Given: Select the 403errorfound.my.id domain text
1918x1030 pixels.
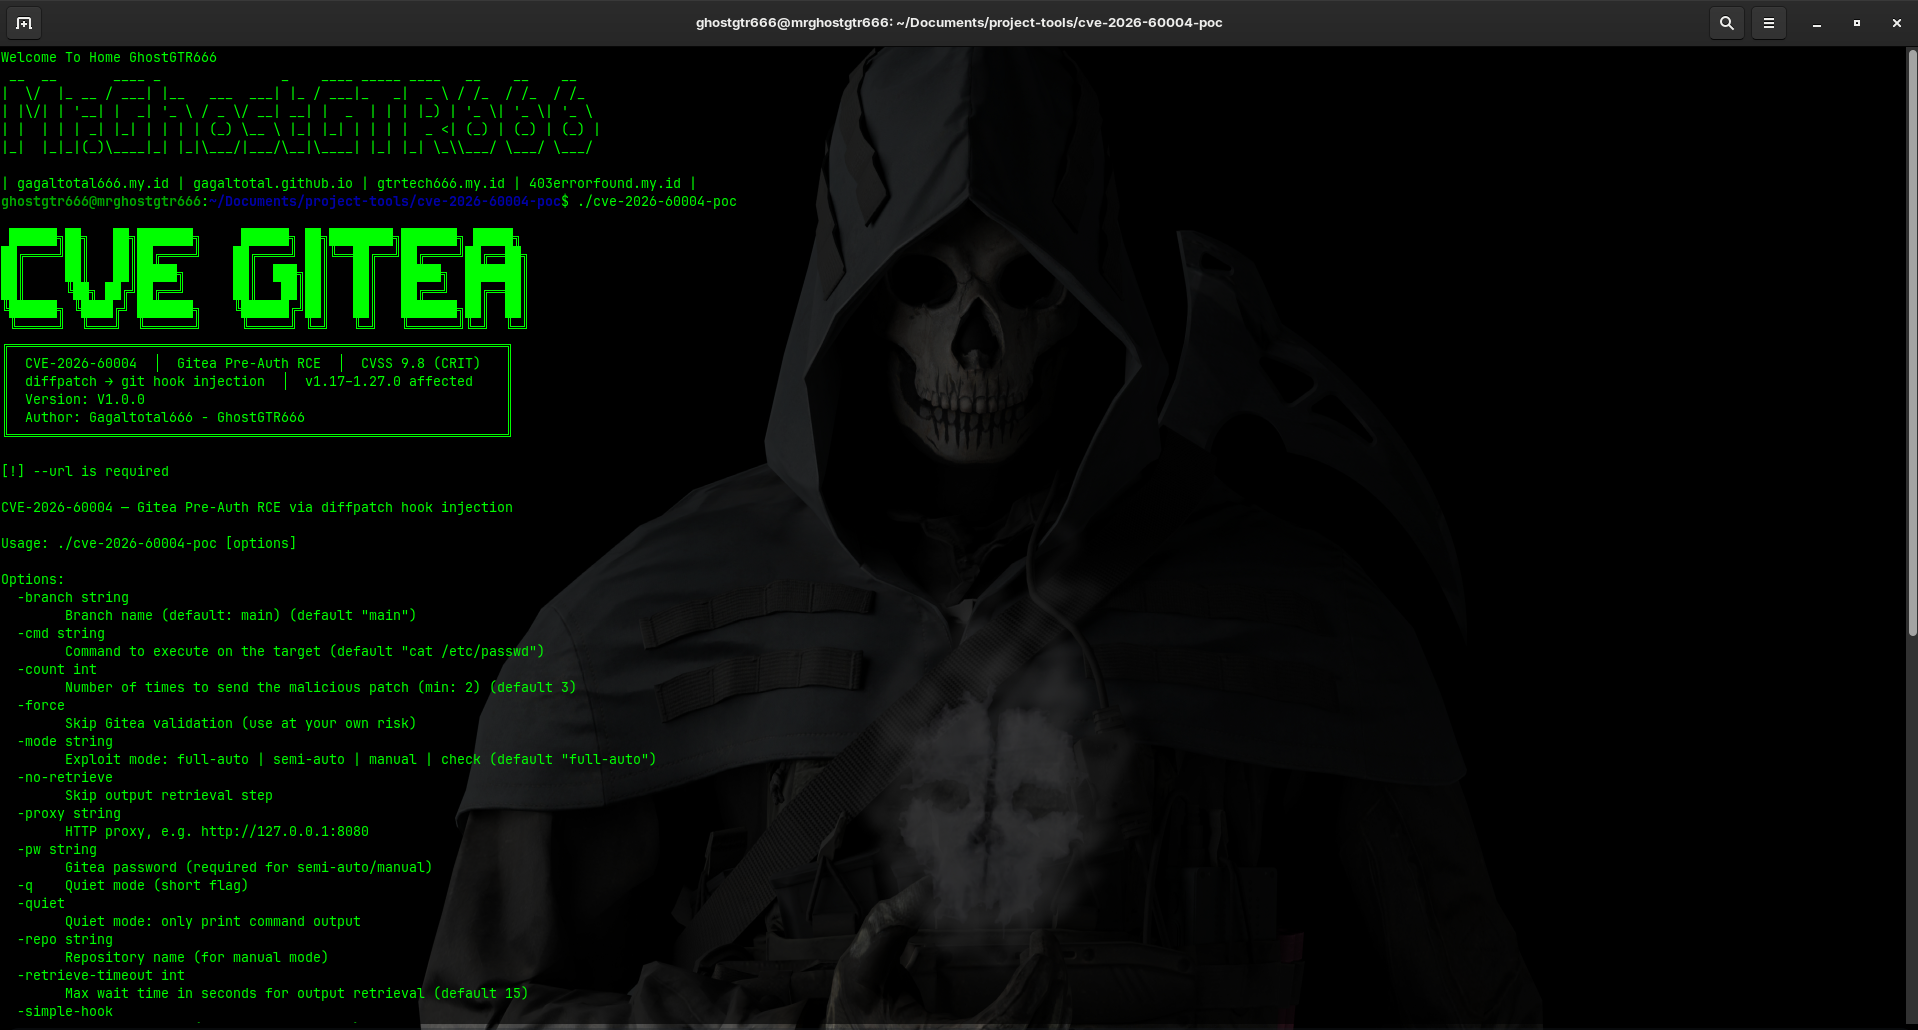Looking at the screenshot, I should click(605, 184).
